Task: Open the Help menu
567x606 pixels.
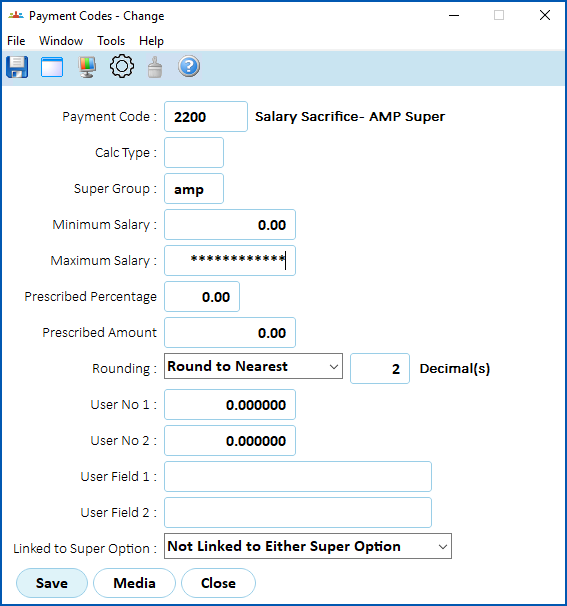Action: pyautogui.click(x=152, y=41)
